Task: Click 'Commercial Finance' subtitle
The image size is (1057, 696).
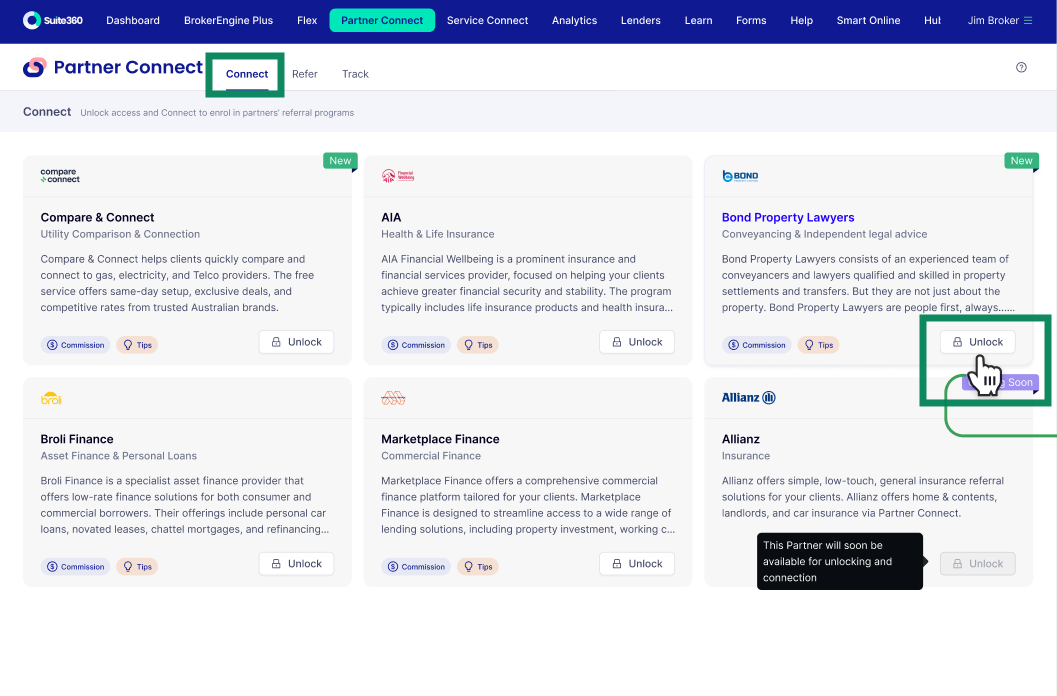Action: coord(431,456)
